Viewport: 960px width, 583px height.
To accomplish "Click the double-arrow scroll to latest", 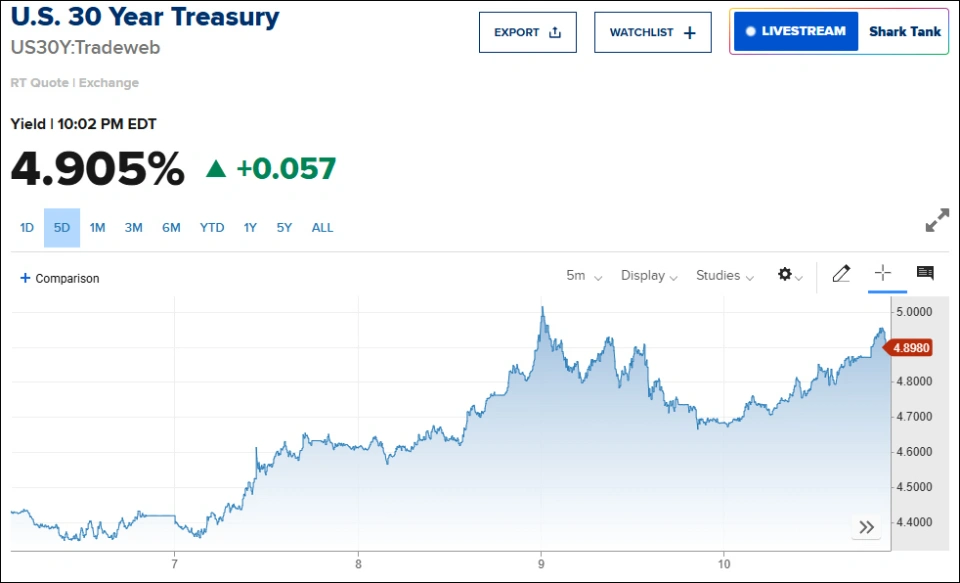I will (866, 527).
